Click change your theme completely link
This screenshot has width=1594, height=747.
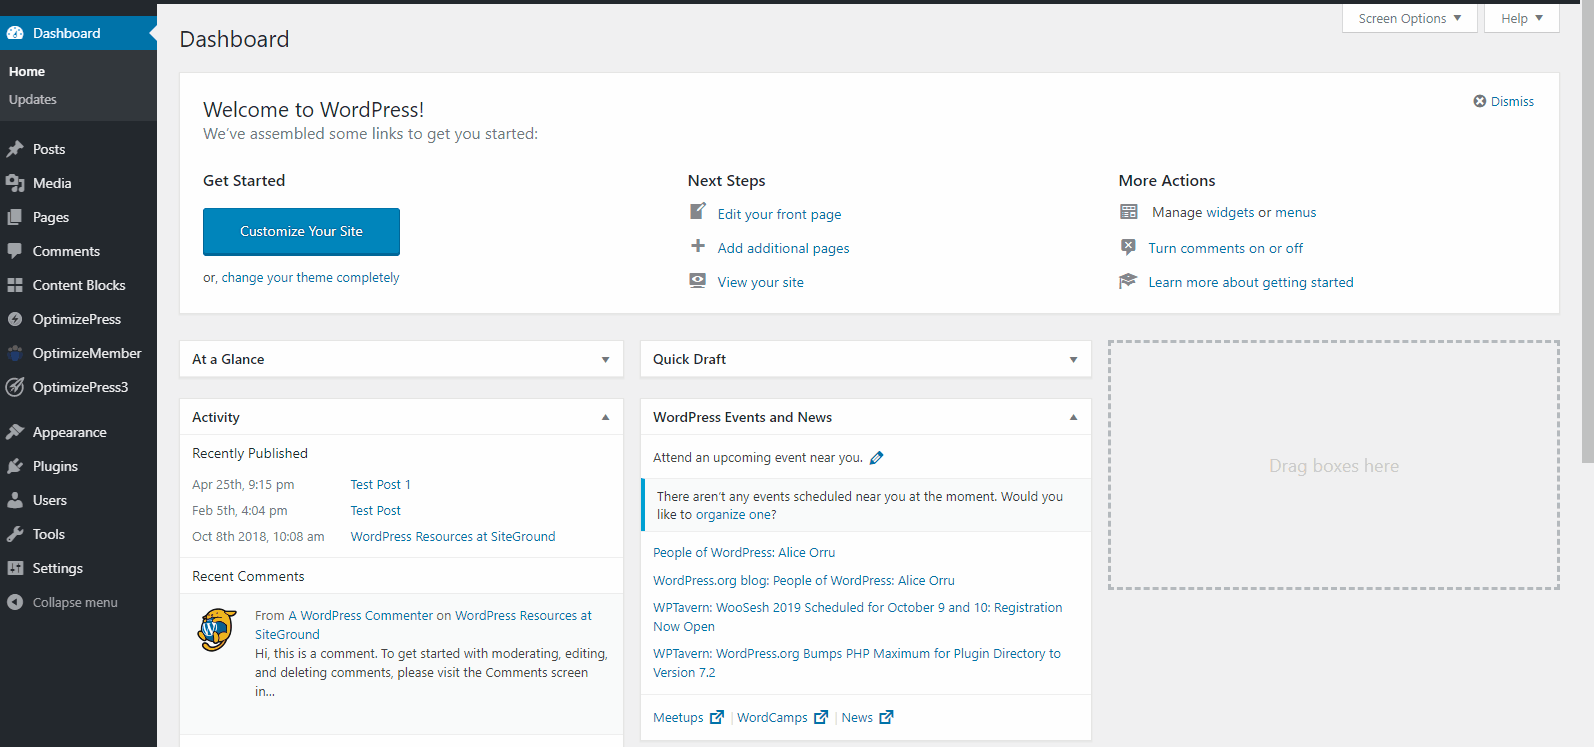pyautogui.click(x=310, y=278)
